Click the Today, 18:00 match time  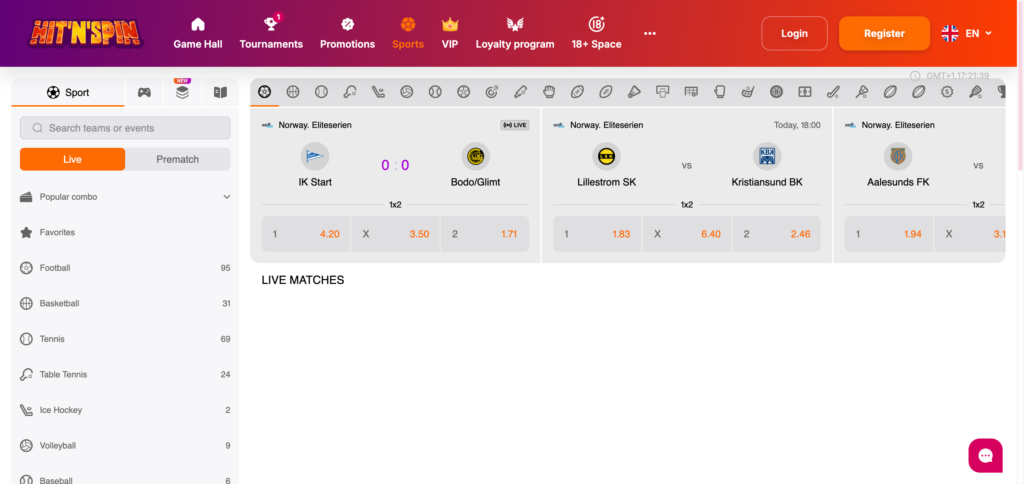tap(797, 125)
